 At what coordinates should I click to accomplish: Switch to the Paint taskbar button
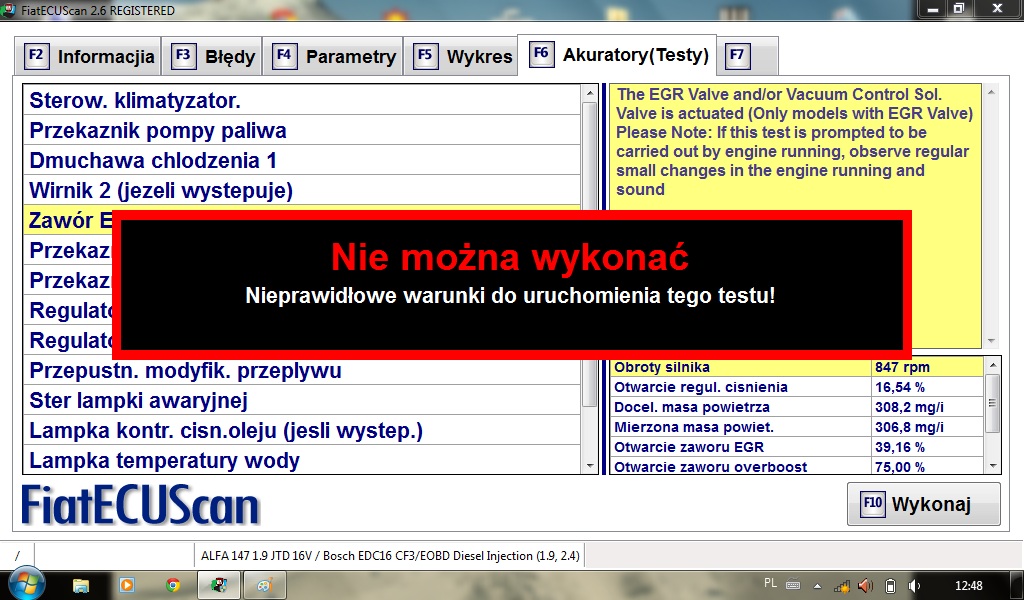click(x=264, y=585)
